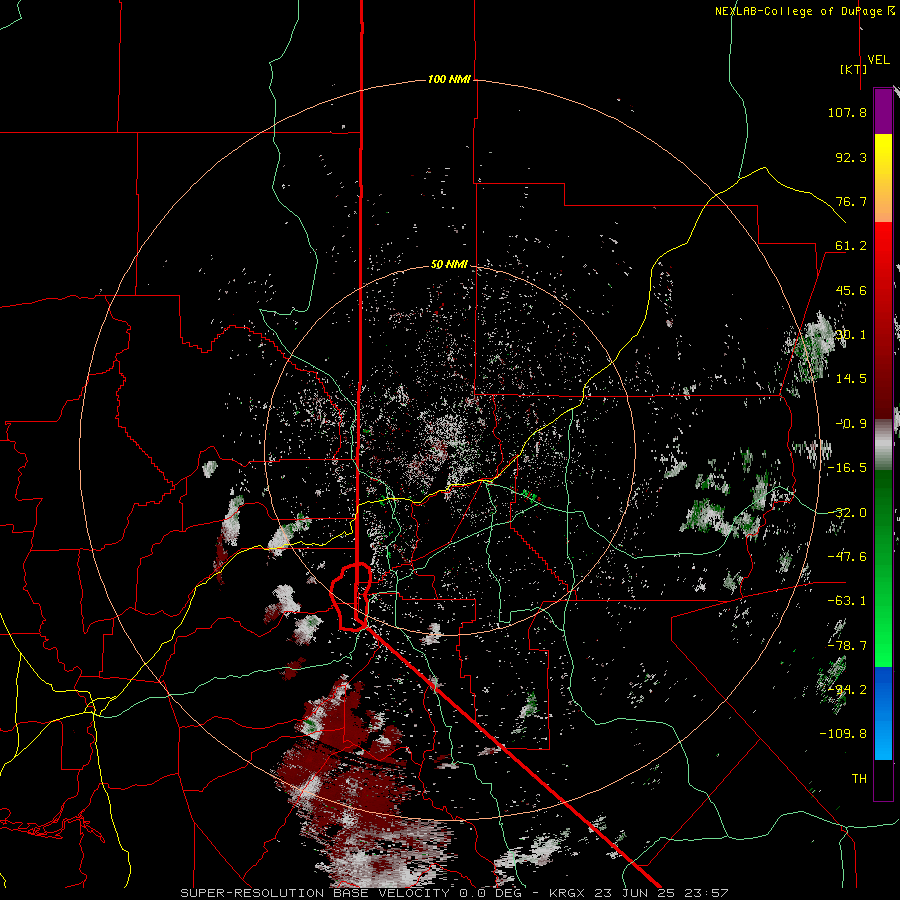Click the -78.7 scale value

[847, 646]
